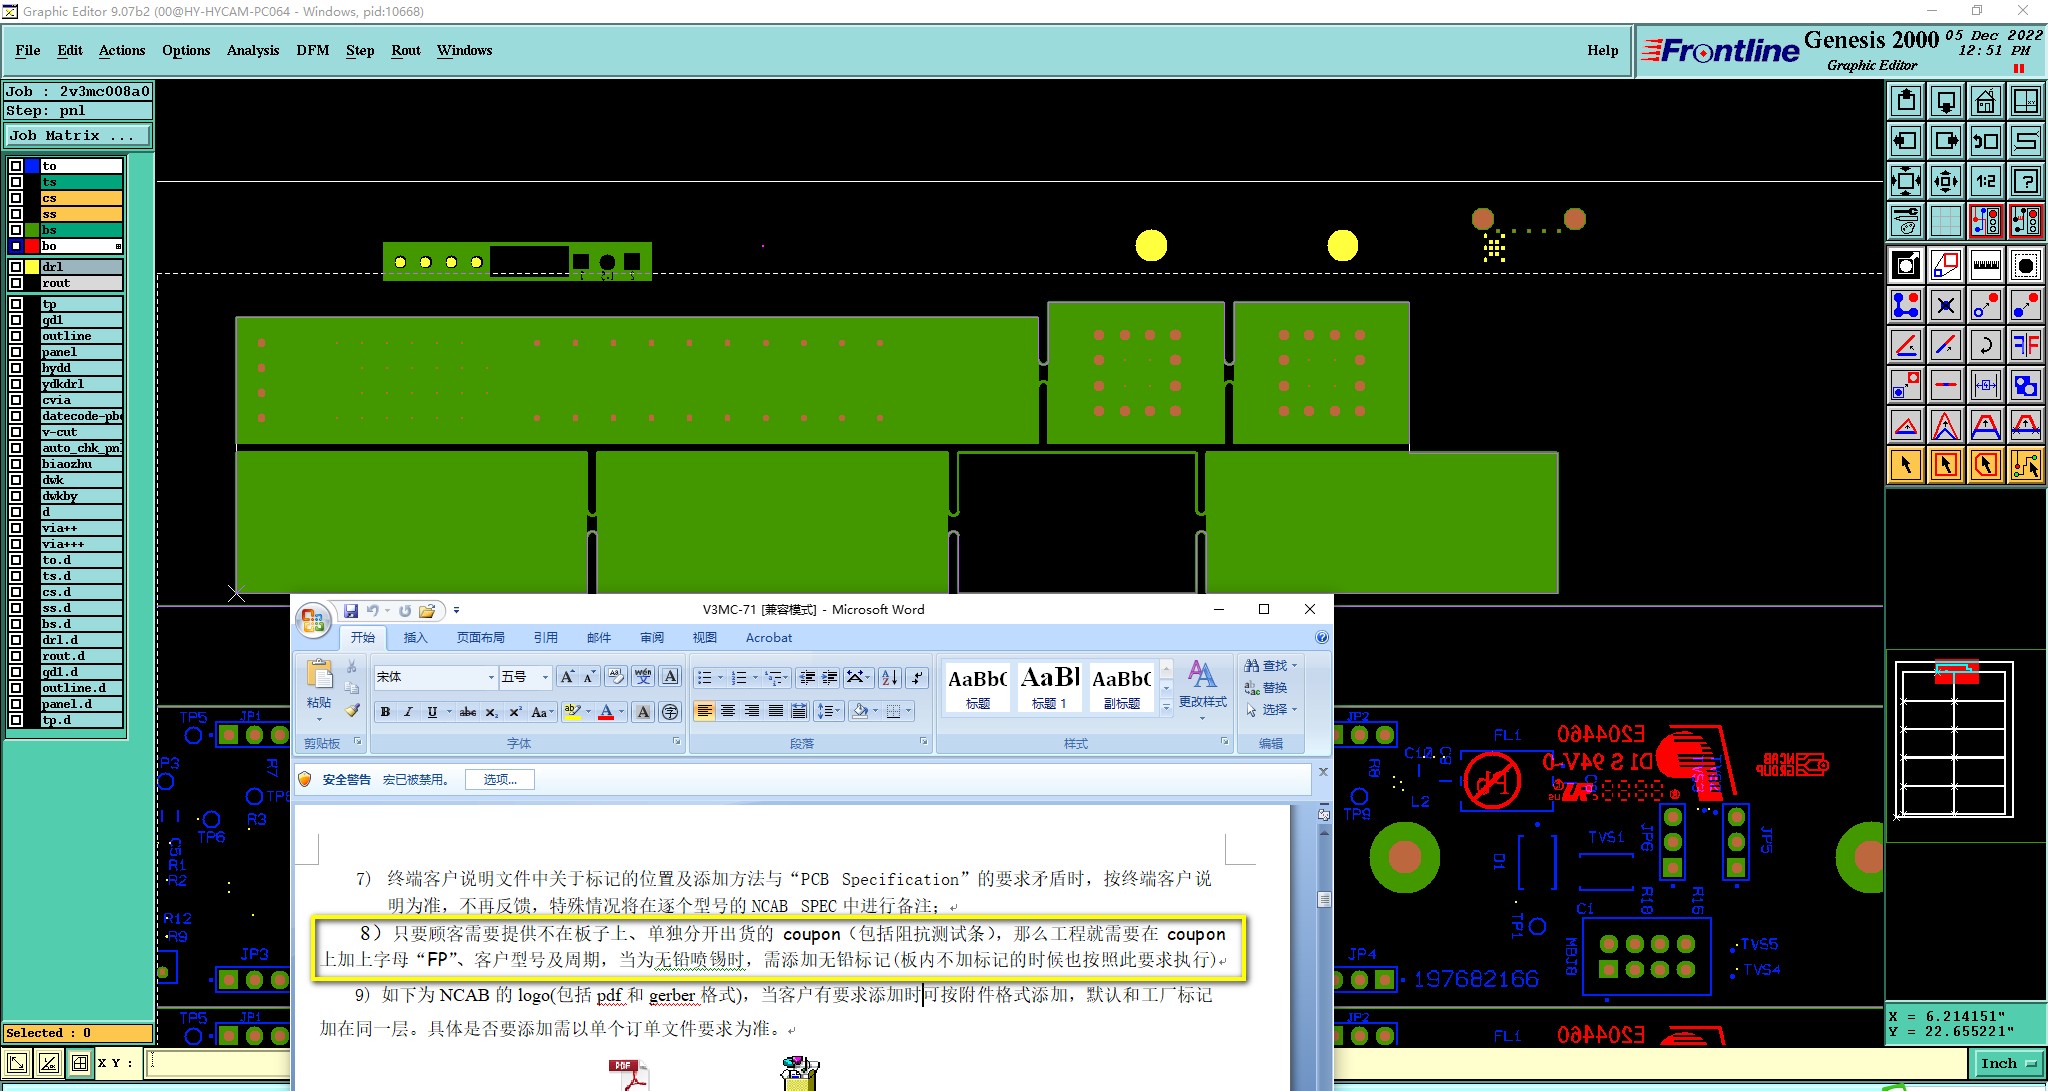Click the Word bold formatting icon

[385, 712]
